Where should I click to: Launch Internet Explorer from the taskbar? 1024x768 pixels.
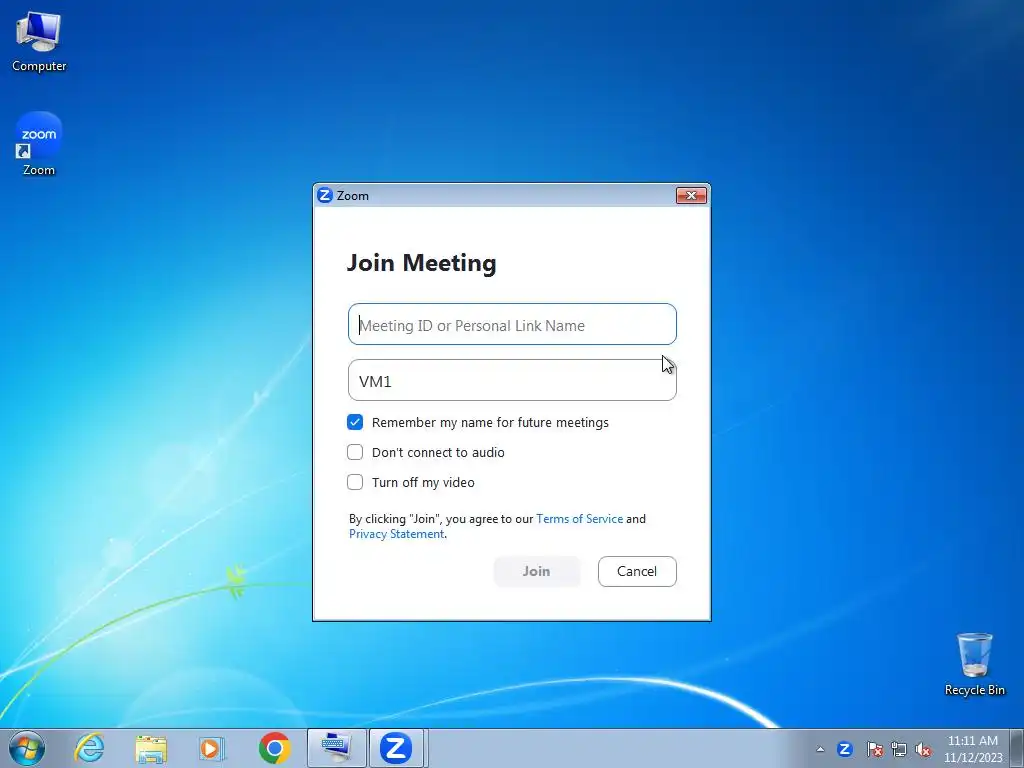[x=89, y=748]
